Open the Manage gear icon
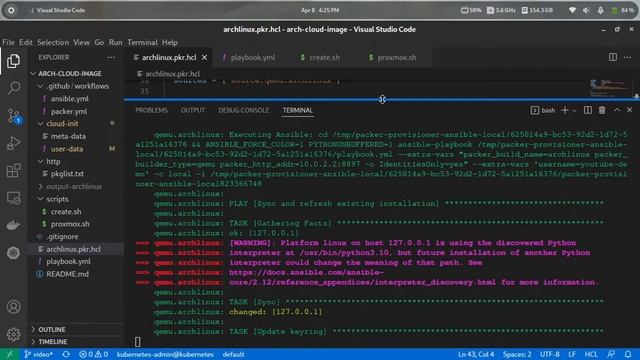This screenshot has width=640, height=360. click(13, 334)
